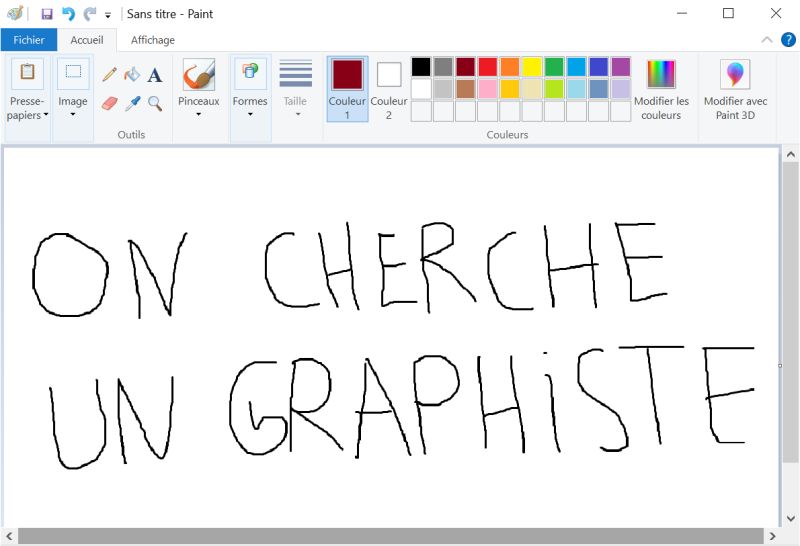Pick the black color swatch
Image resolution: width=800 pixels, height=546 pixels.
pos(421,67)
